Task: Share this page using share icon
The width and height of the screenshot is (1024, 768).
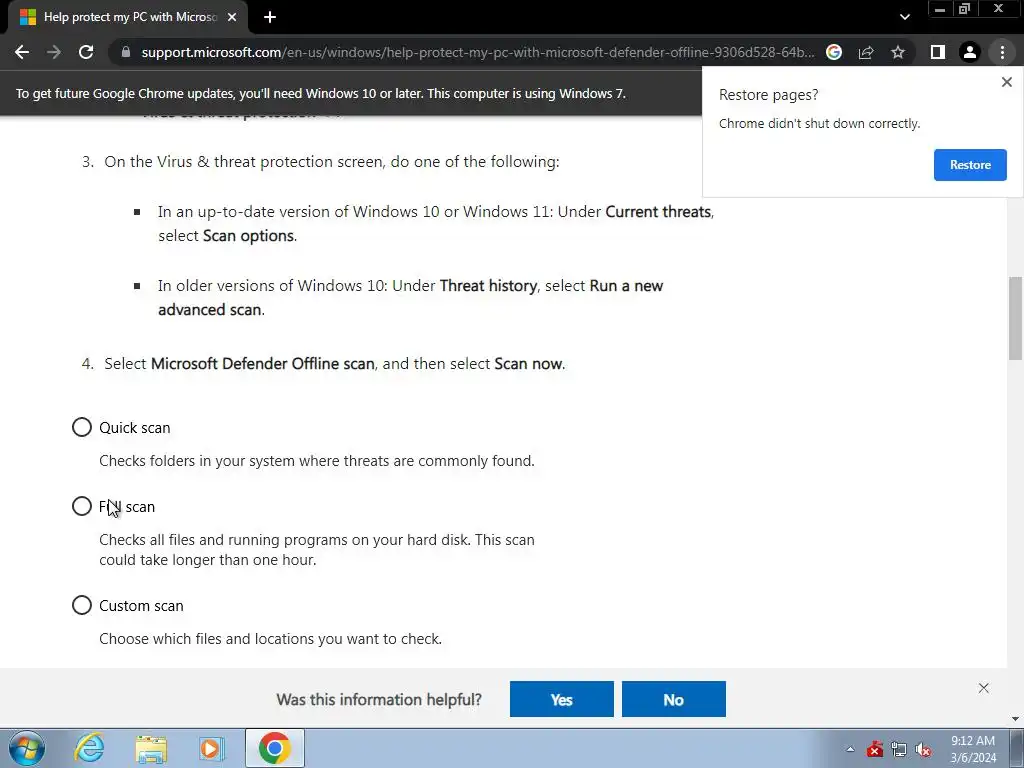Action: click(x=866, y=52)
